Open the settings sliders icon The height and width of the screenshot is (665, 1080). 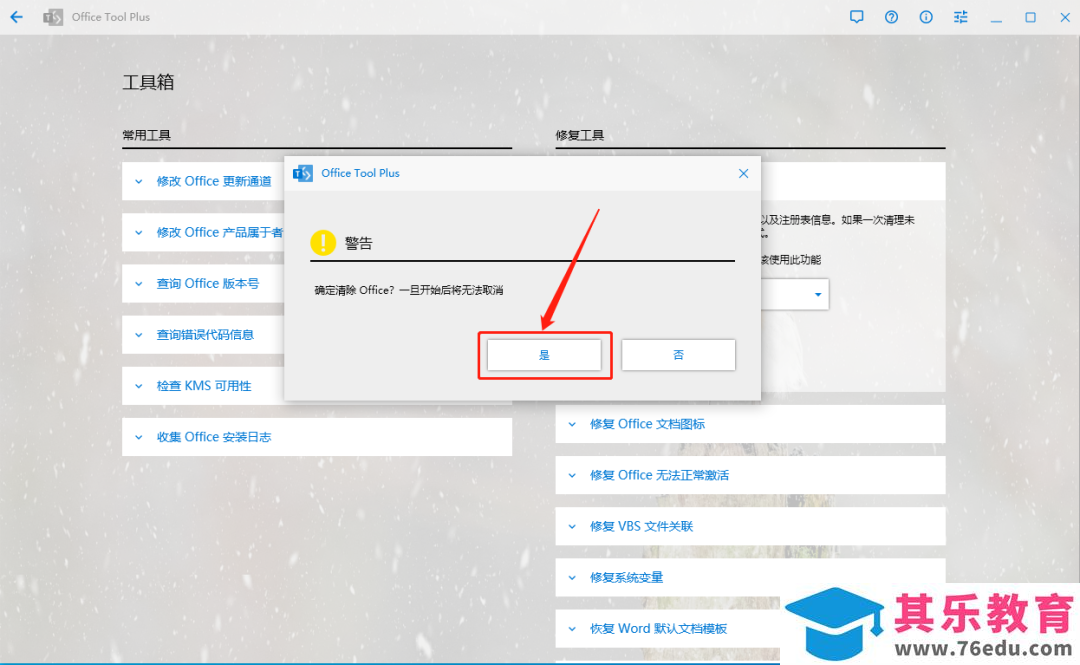960,17
